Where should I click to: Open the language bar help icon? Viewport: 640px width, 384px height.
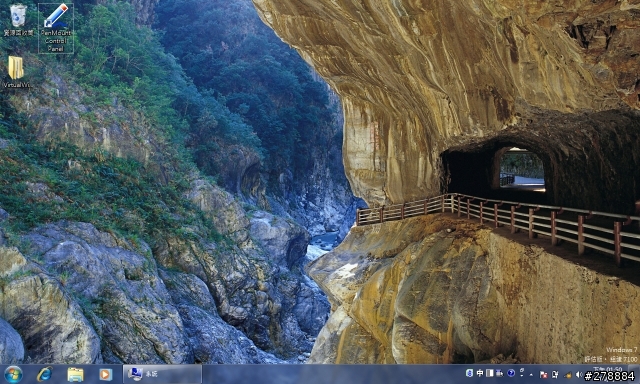511,373
